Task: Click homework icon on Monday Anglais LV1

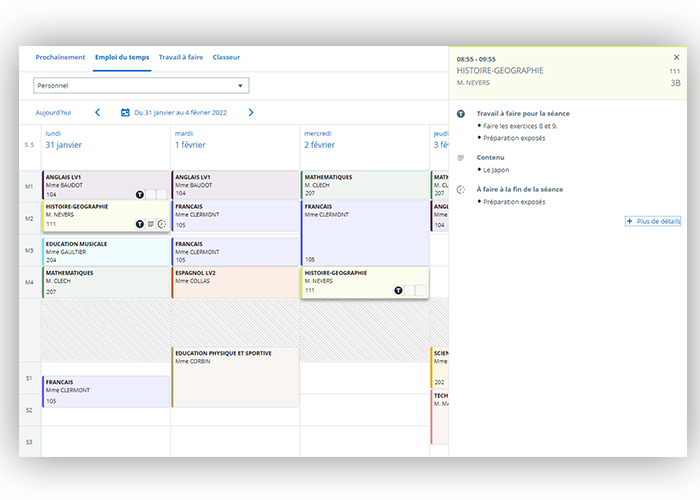Action: pyautogui.click(x=140, y=195)
